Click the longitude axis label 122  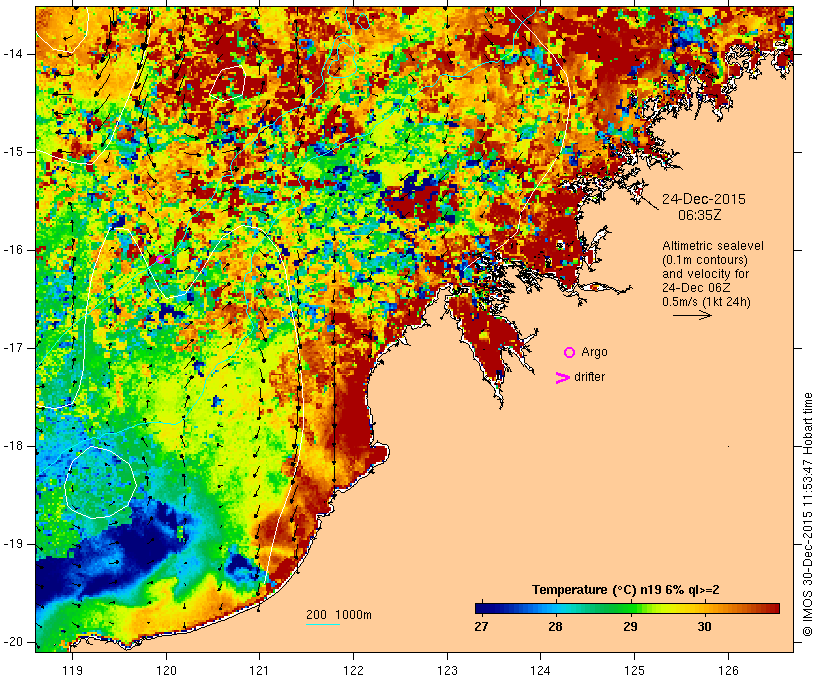coord(354,670)
